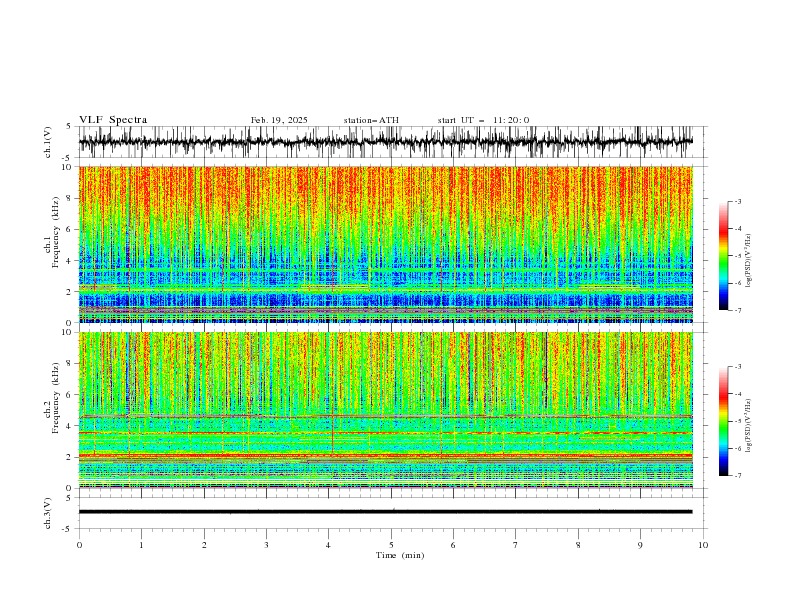Screen dimensions: 792x612
Task: Click the 2 kHz tick of ch.2 spectrogram
Action: tap(70, 457)
